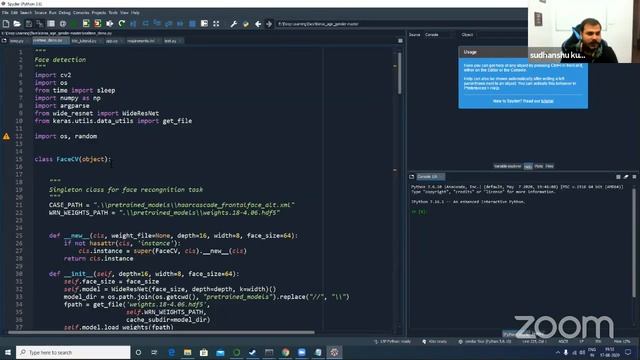Open the File menu

coord(5,13)
